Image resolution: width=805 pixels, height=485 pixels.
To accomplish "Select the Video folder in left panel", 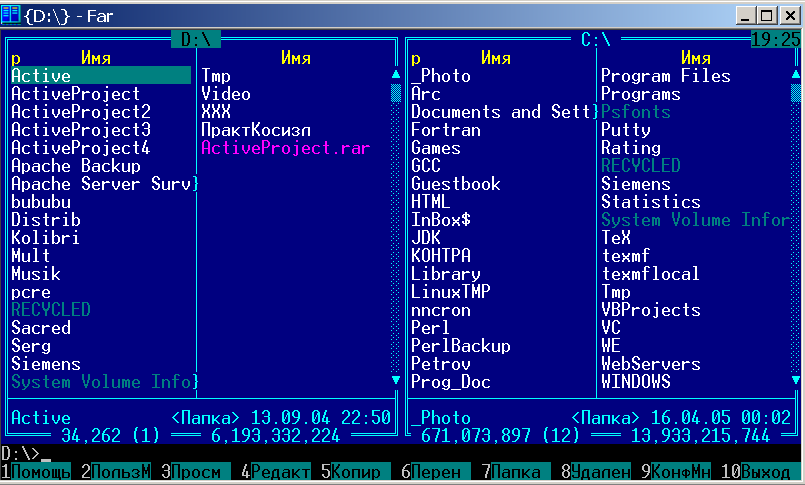I will point(226,94).
